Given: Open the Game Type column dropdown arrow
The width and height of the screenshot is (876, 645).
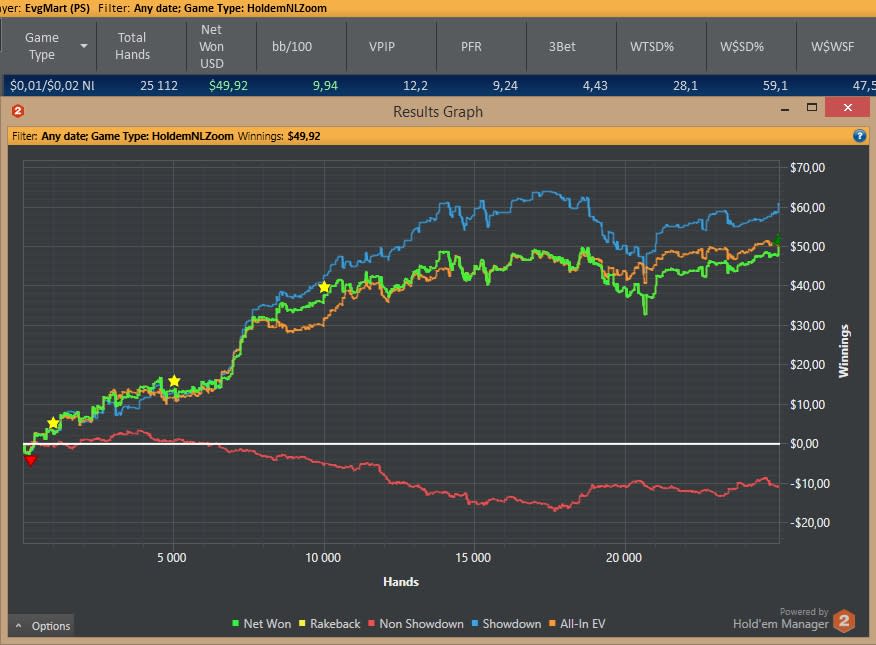Looking at the screenshot, I should [84, 46].
